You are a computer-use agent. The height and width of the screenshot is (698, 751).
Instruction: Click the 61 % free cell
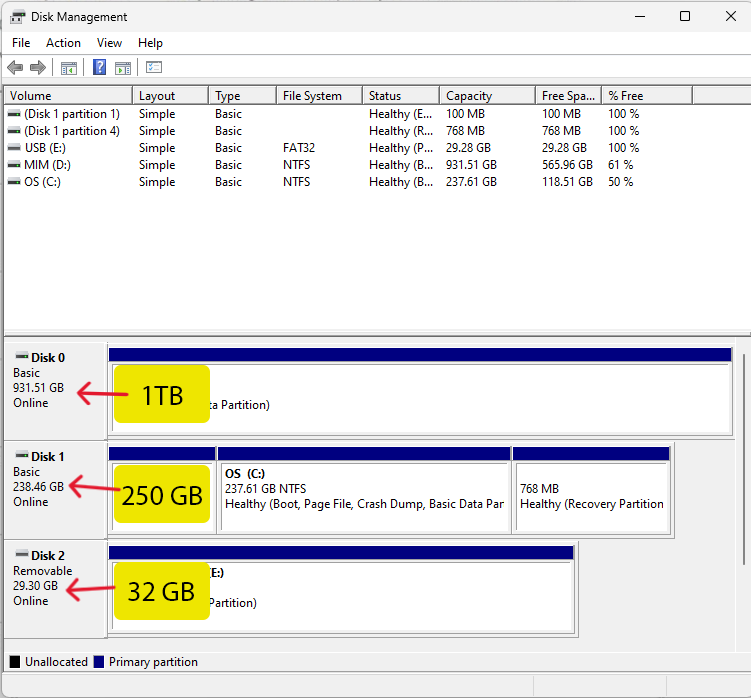(x=621, y=165)
